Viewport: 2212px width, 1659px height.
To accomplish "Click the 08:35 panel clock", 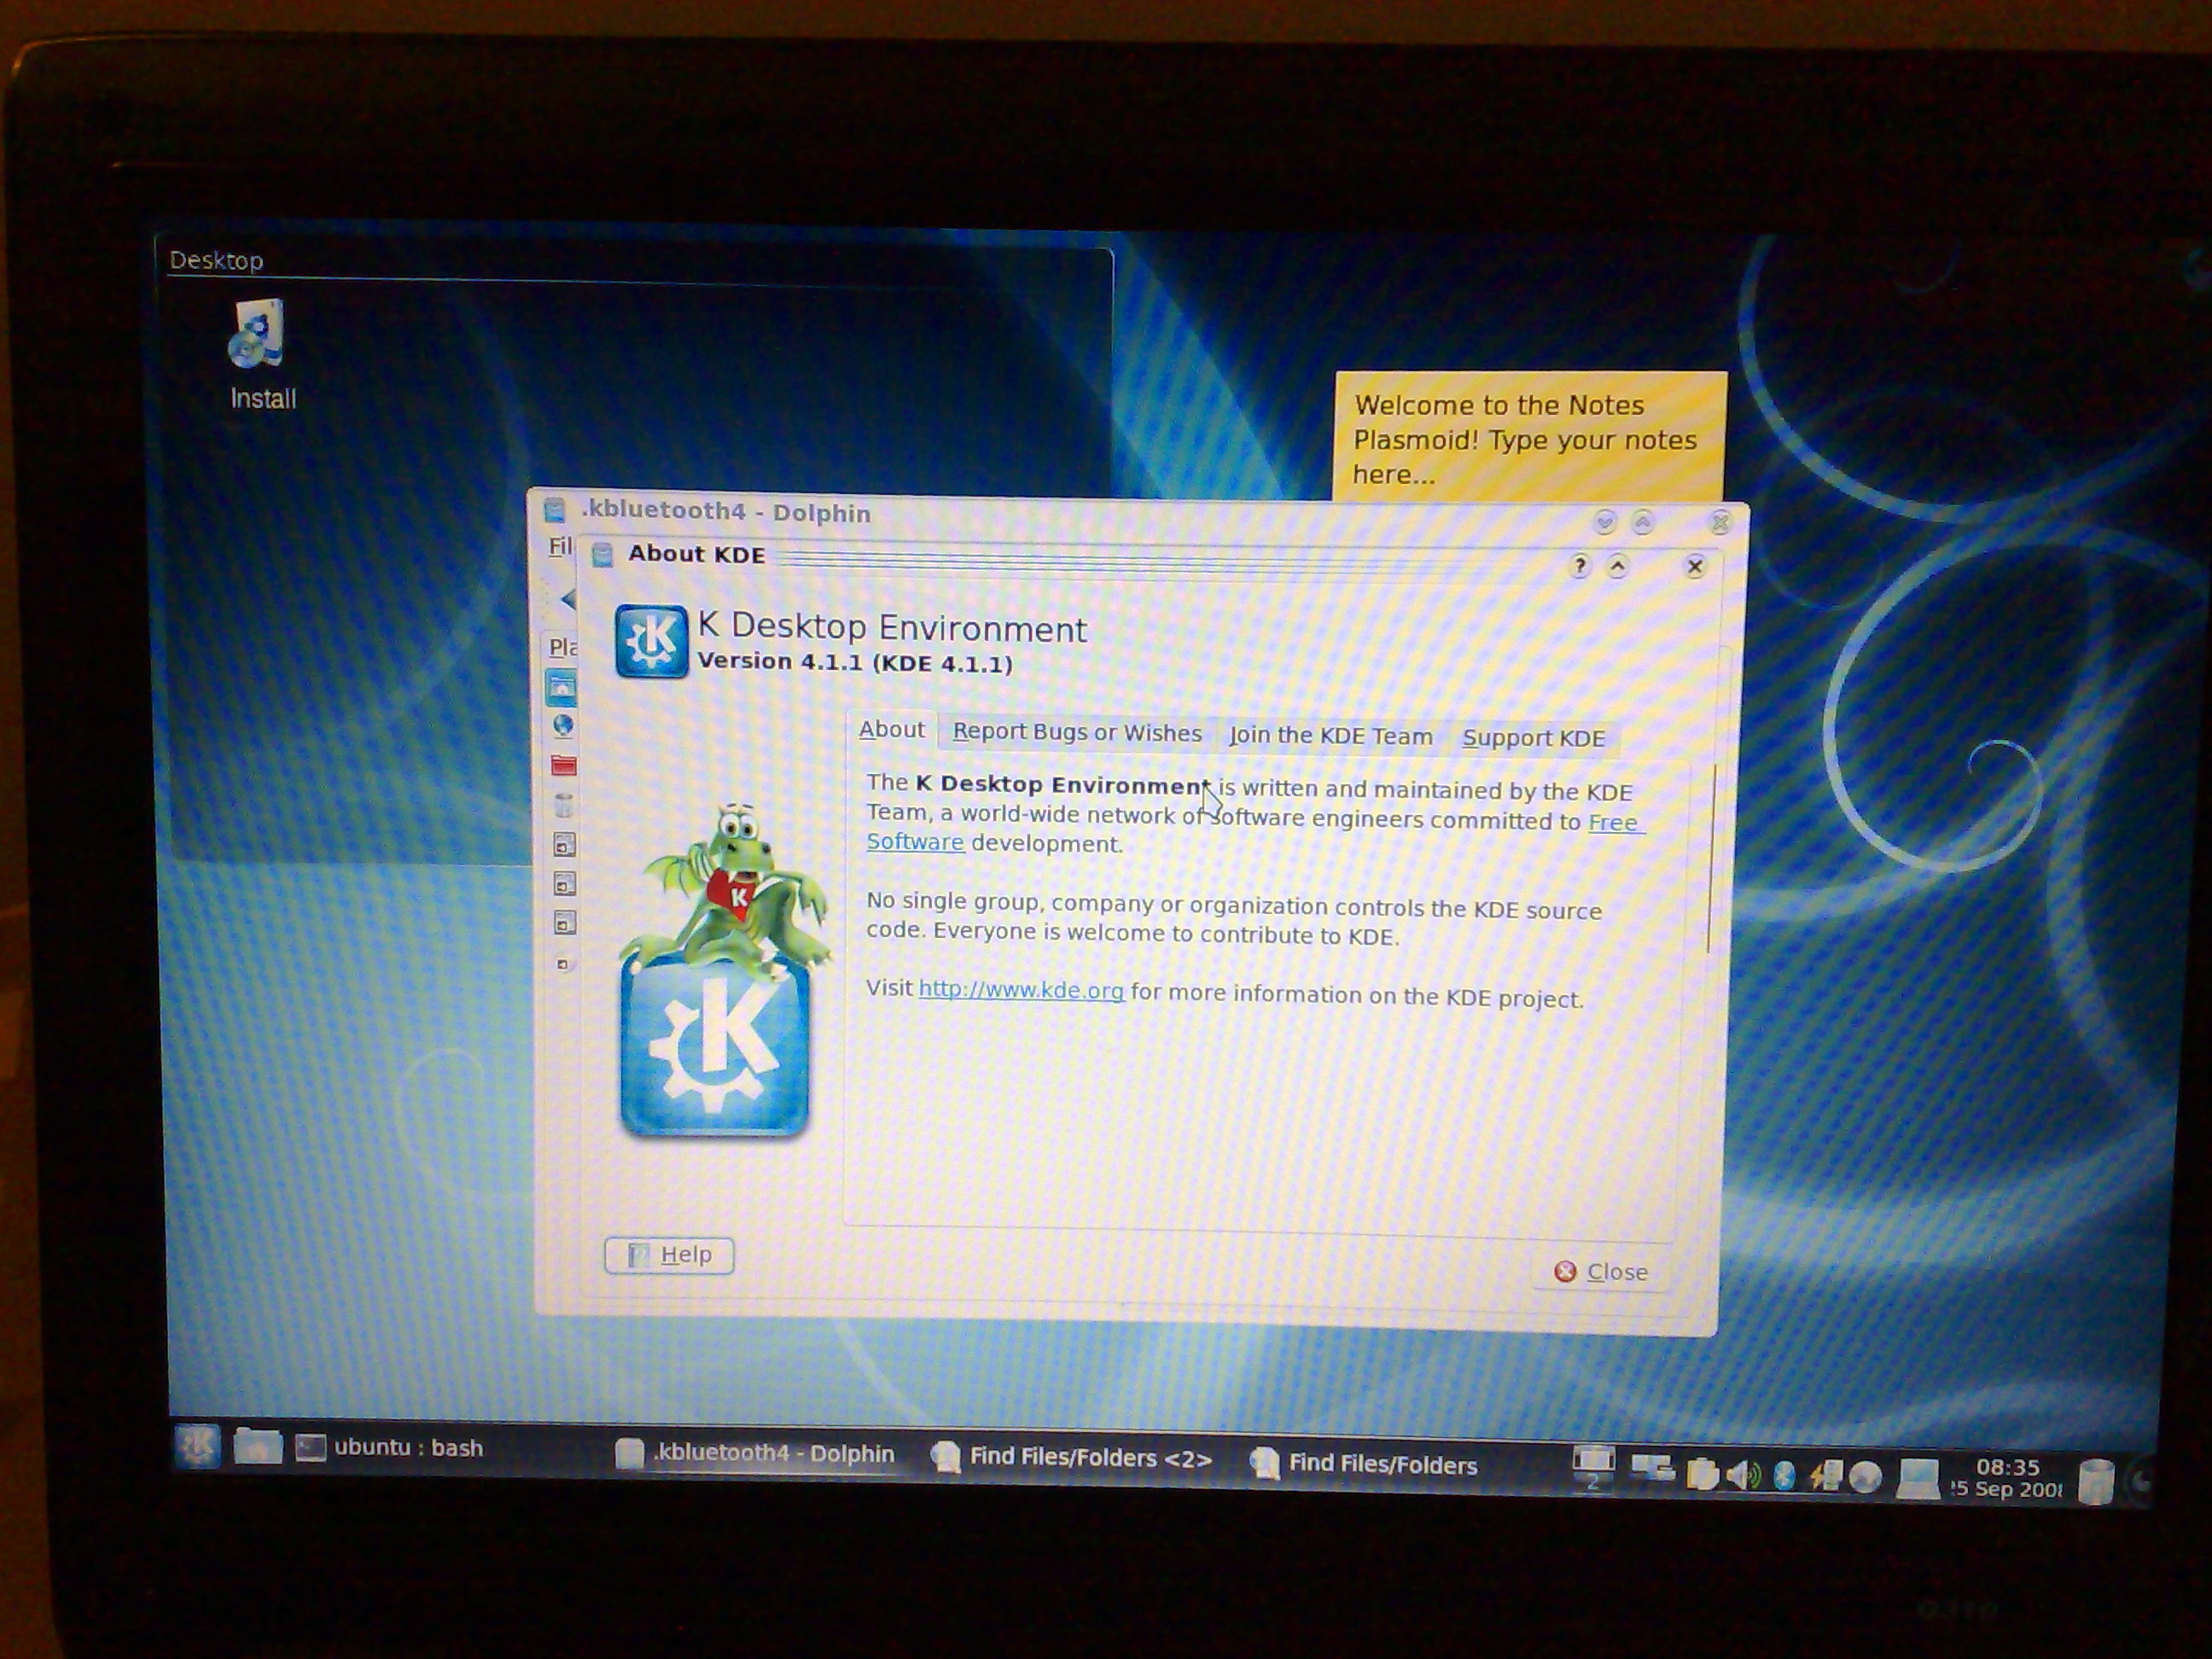I will point(2006,1478).
